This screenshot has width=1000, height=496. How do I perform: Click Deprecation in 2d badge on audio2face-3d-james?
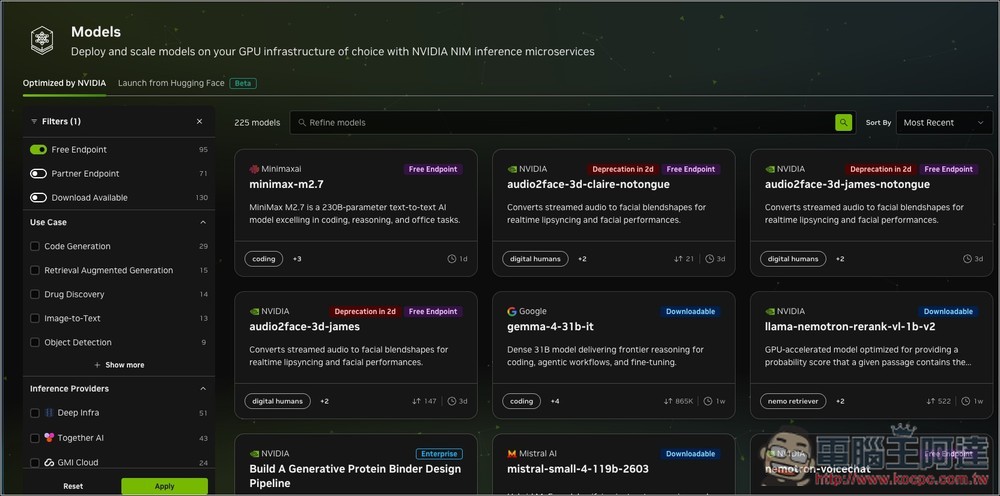pos(365,312)
